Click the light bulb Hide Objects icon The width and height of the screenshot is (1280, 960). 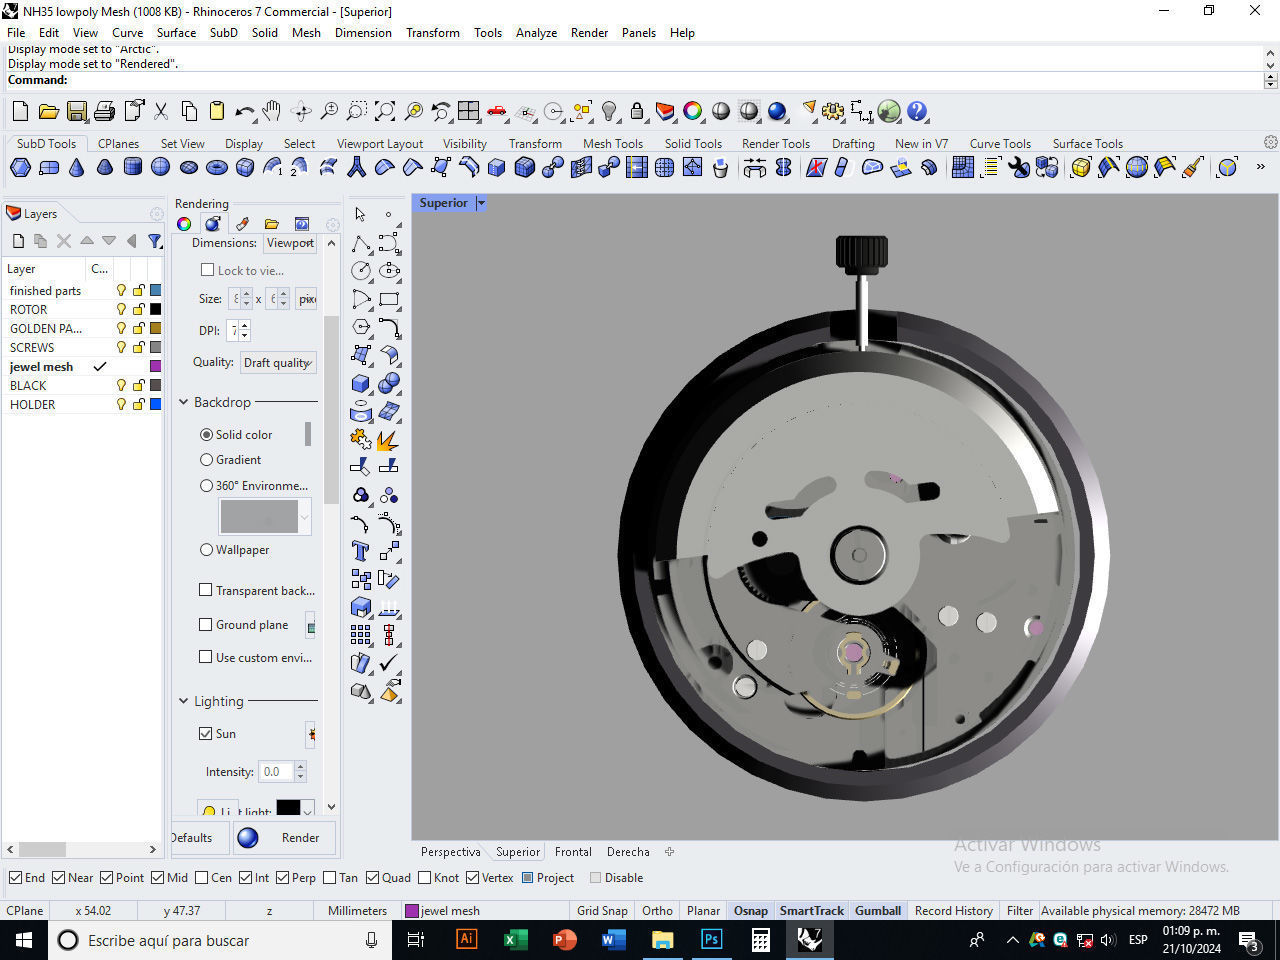609,111
